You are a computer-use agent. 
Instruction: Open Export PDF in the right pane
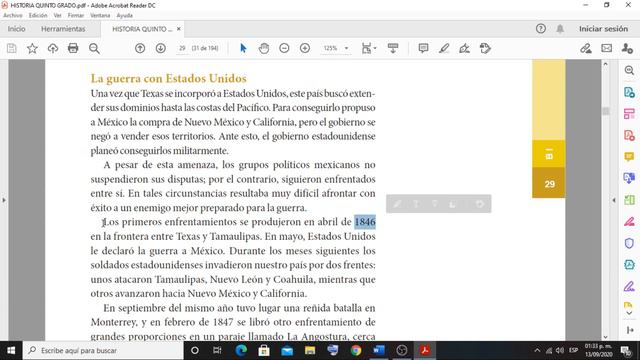(x=629, y=92)
